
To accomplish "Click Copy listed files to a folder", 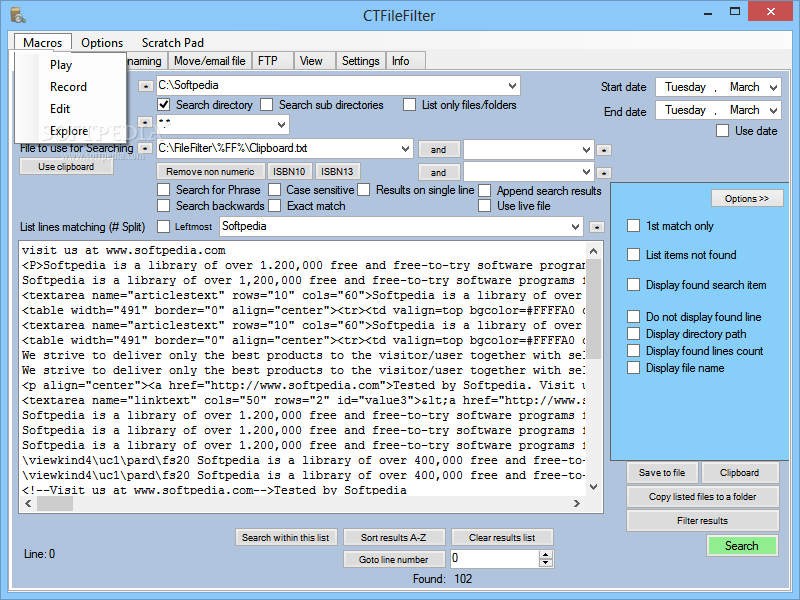I will (x=703, y=497).
